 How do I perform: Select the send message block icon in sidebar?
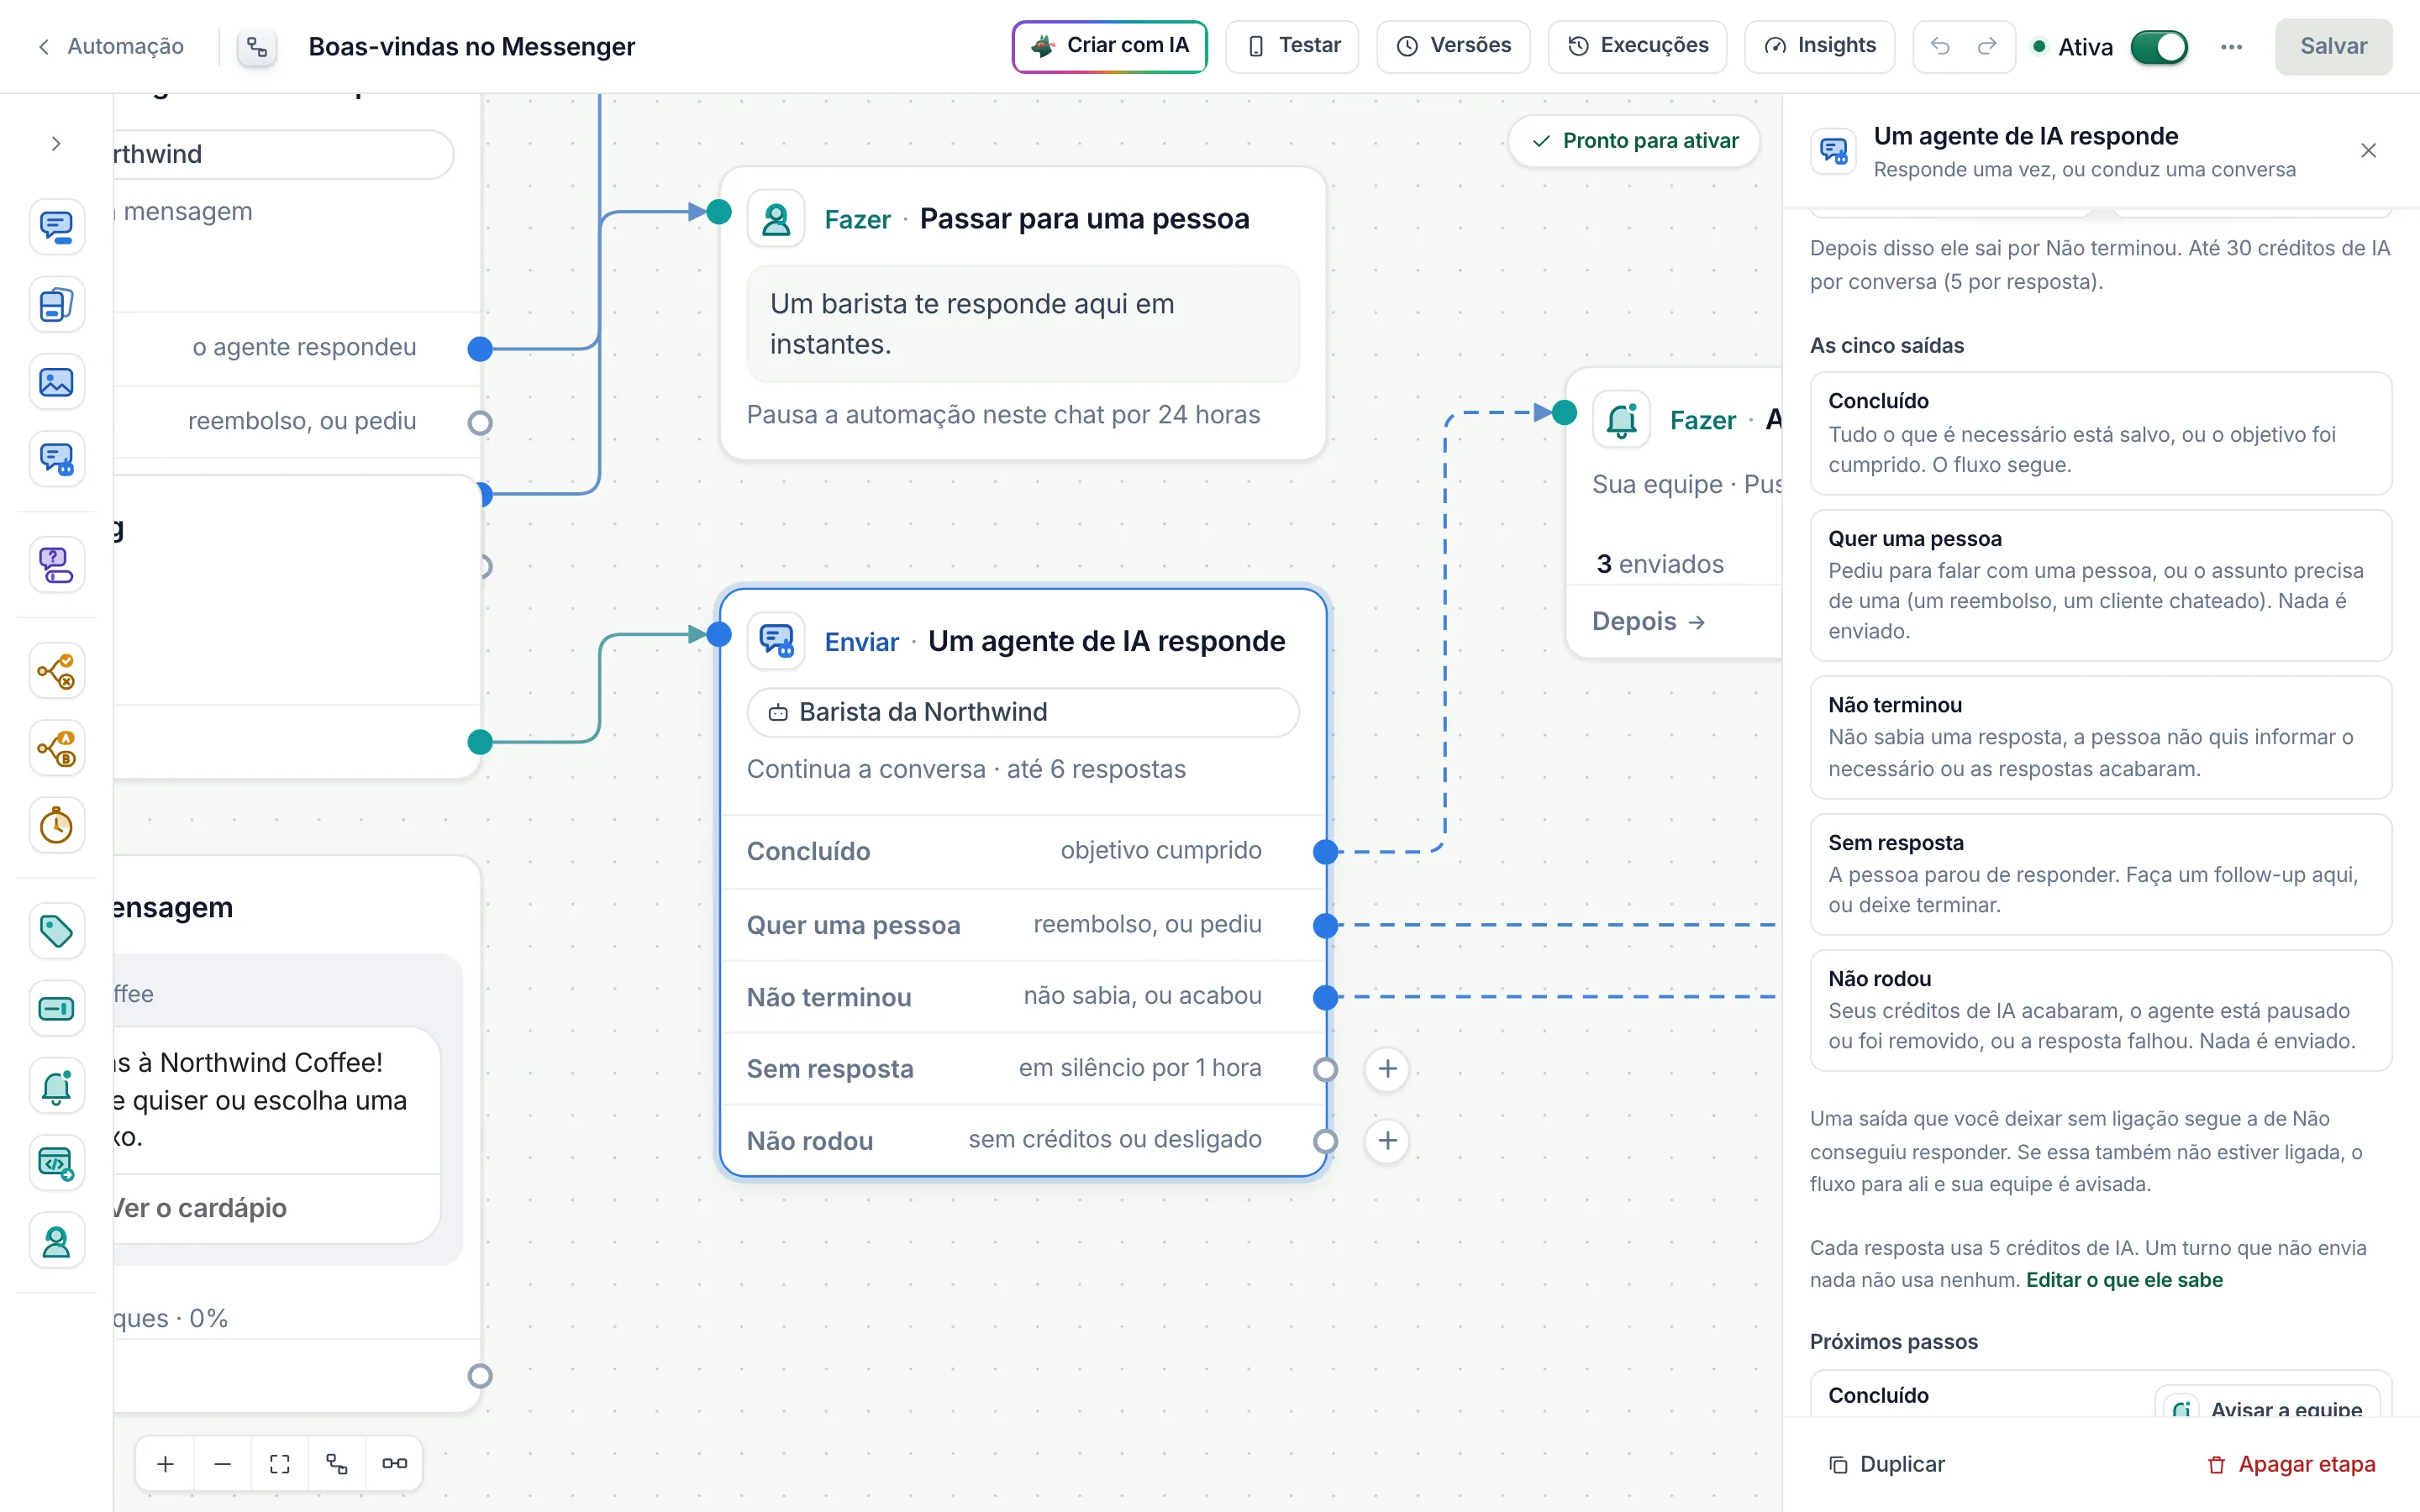pyautogui.click(x=56, y=227)
